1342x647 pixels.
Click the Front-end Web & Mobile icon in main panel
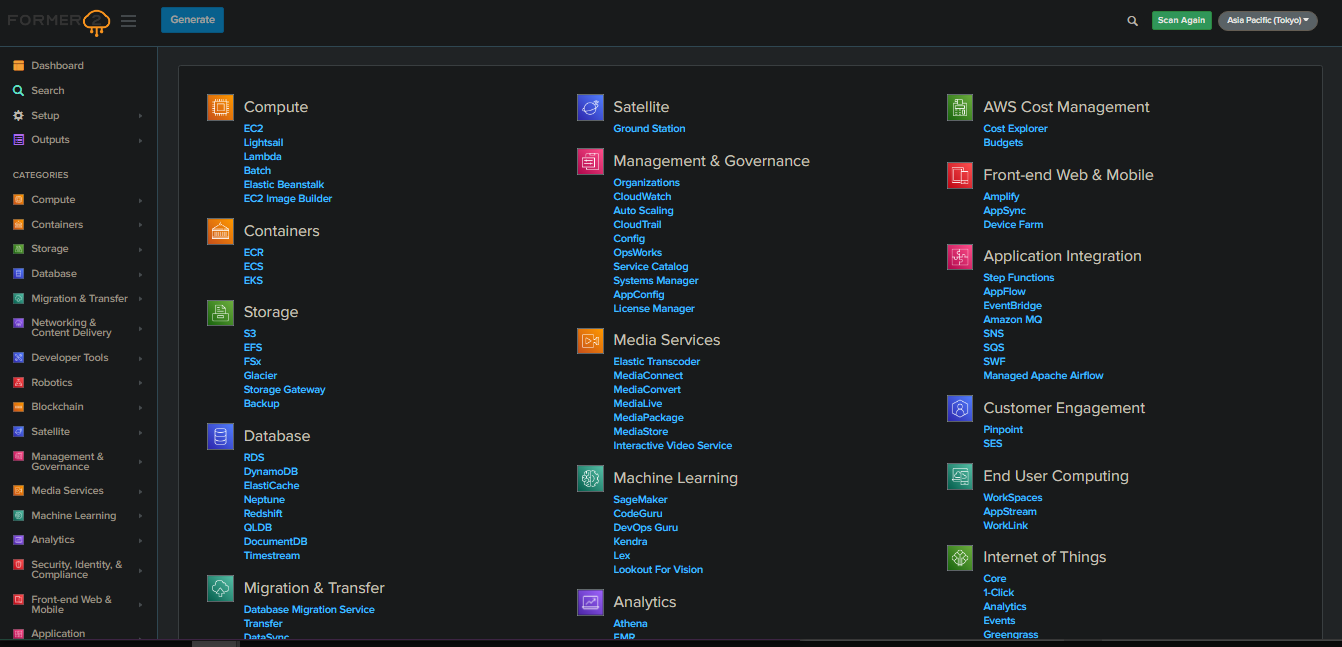pyautogui.click(x=960, y=175)
